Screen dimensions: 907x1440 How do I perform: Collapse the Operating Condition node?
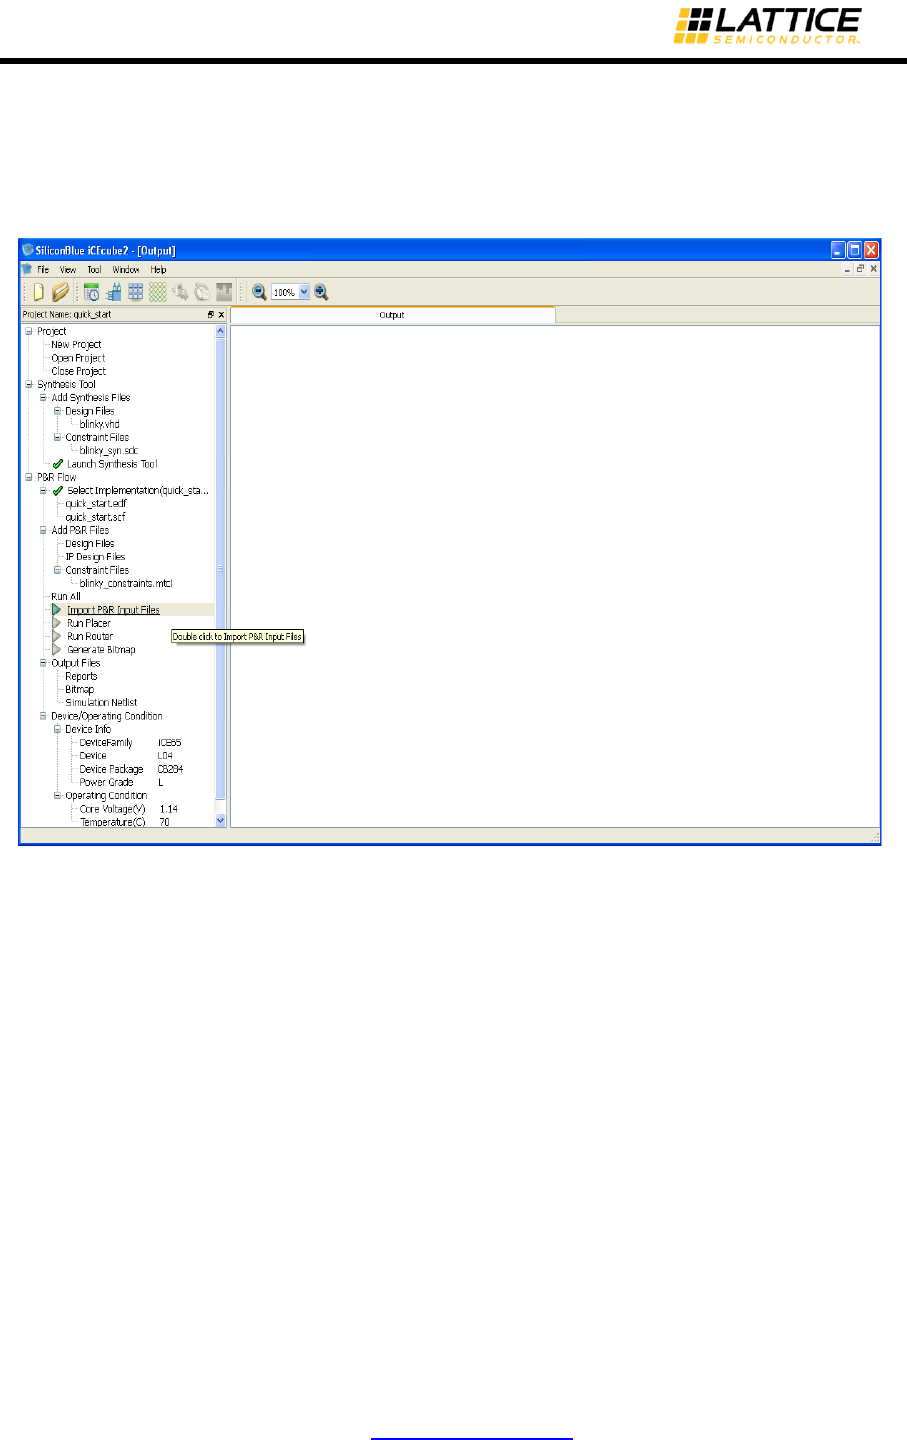[57, 796]
